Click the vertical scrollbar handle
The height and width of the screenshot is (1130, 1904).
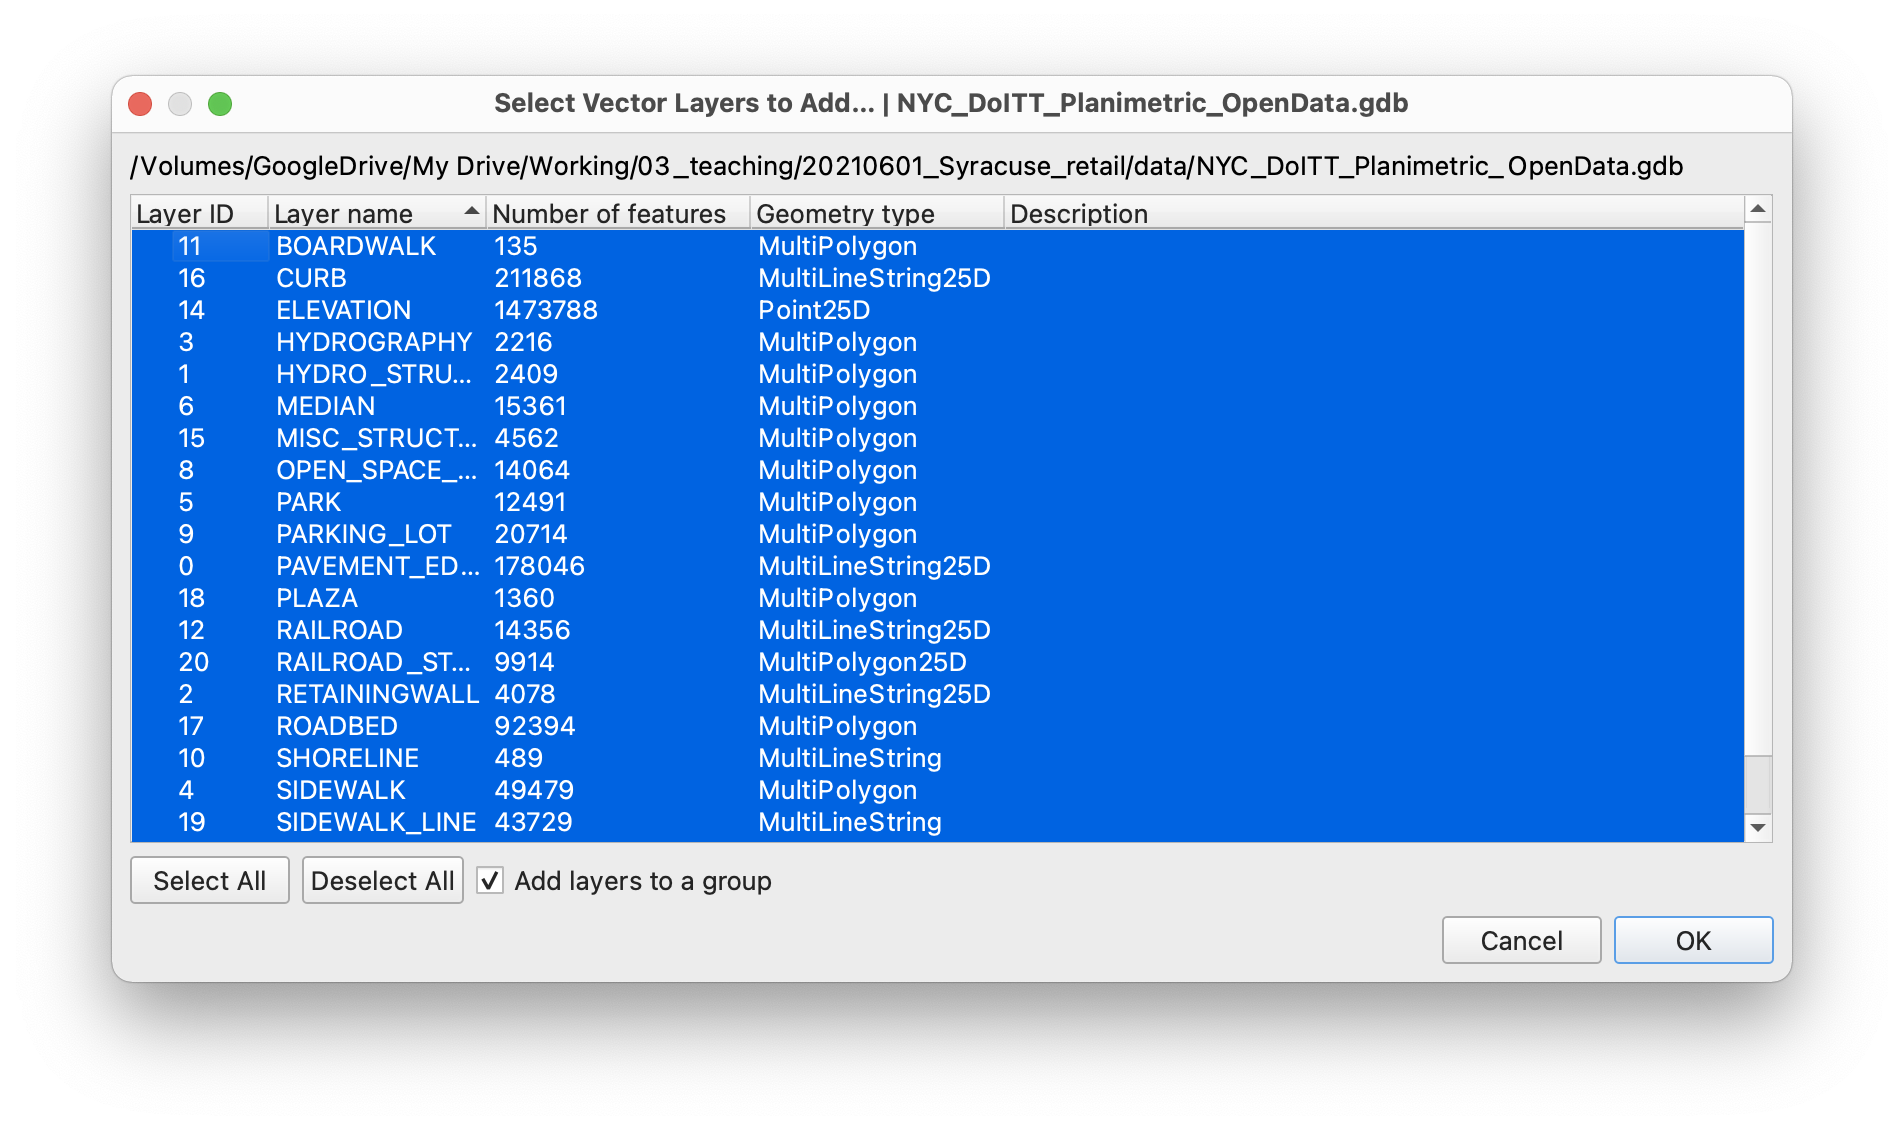1757,784
